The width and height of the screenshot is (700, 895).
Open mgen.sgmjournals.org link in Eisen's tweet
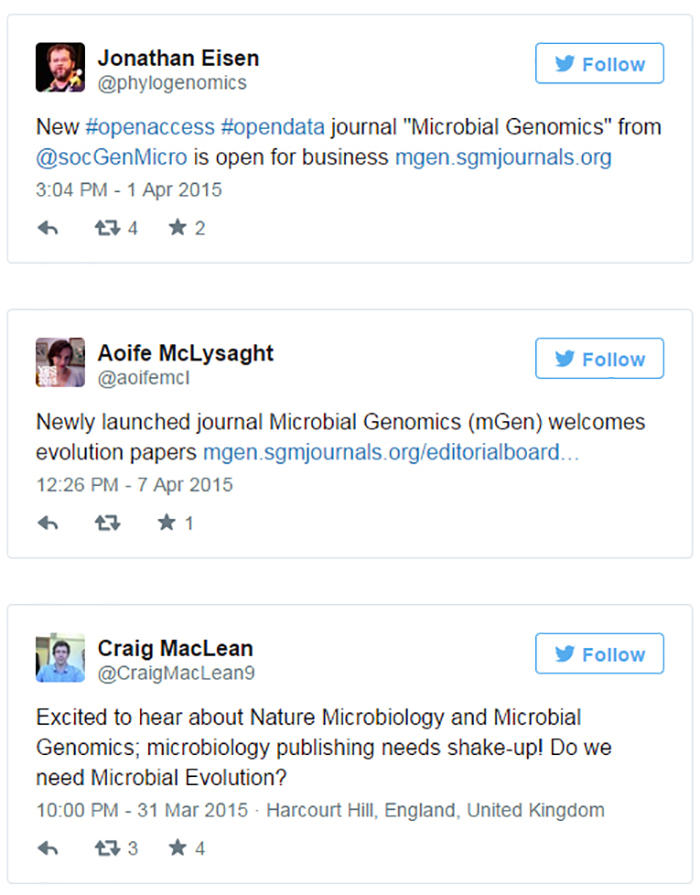coord(503,158)
